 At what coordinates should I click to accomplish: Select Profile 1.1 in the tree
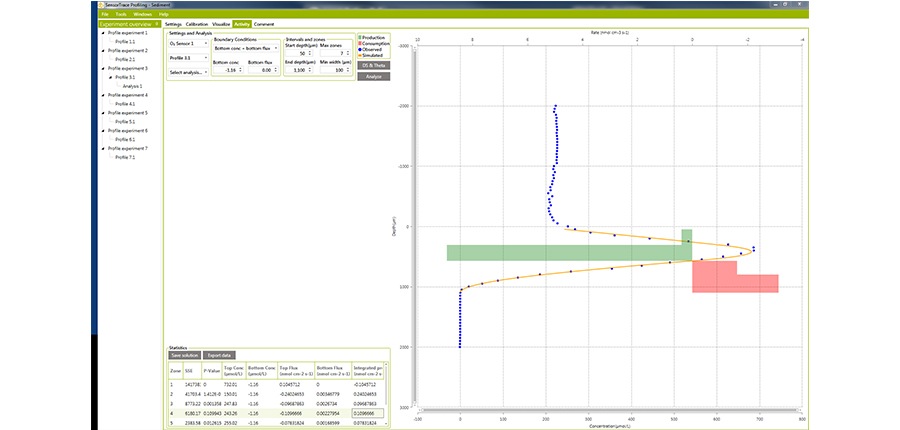[x=125, y=42]
